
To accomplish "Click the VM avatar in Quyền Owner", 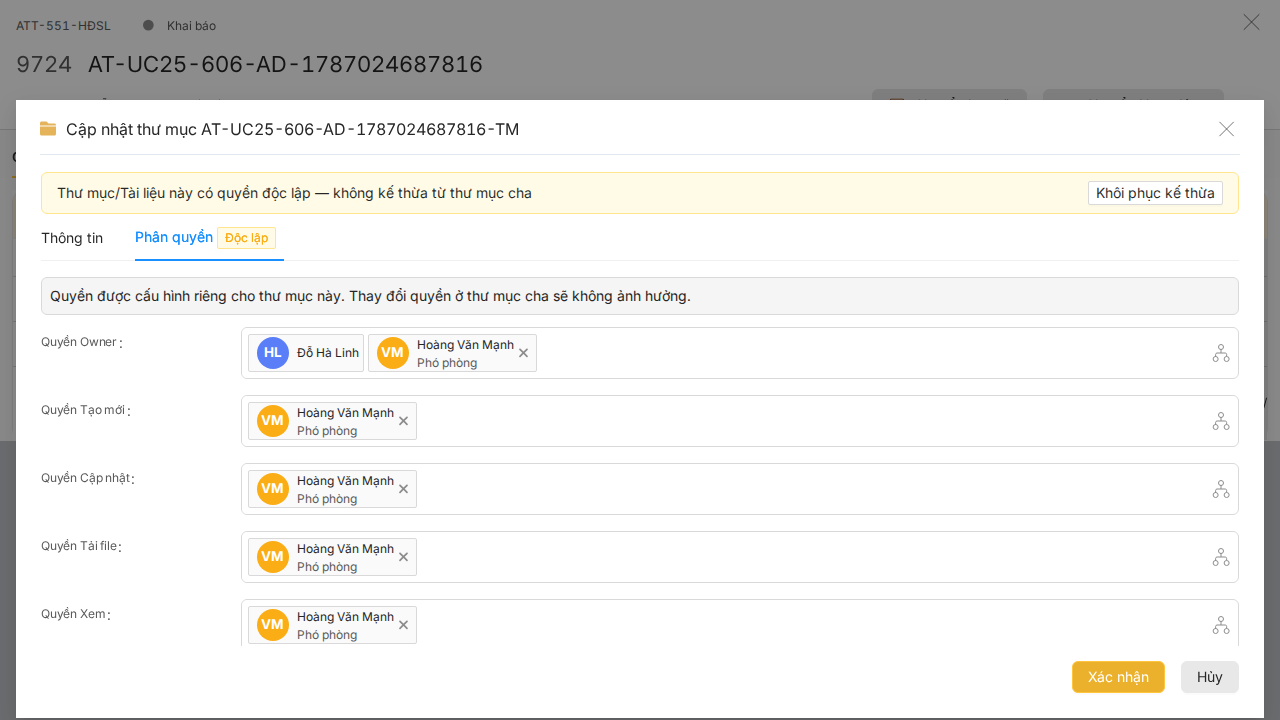I will click(393, 353).
